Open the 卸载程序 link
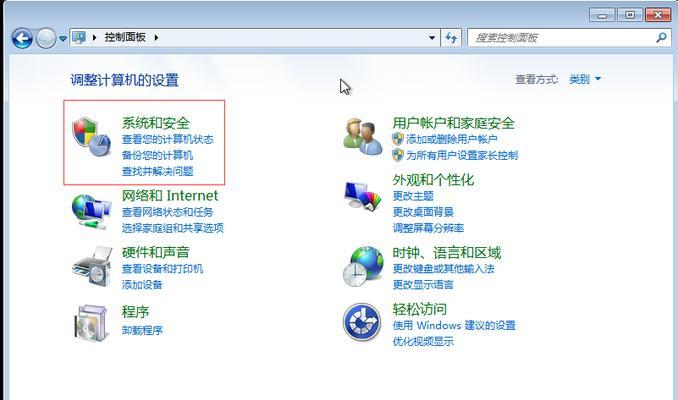Screen dimensions: 678x400 click(142, 330)
